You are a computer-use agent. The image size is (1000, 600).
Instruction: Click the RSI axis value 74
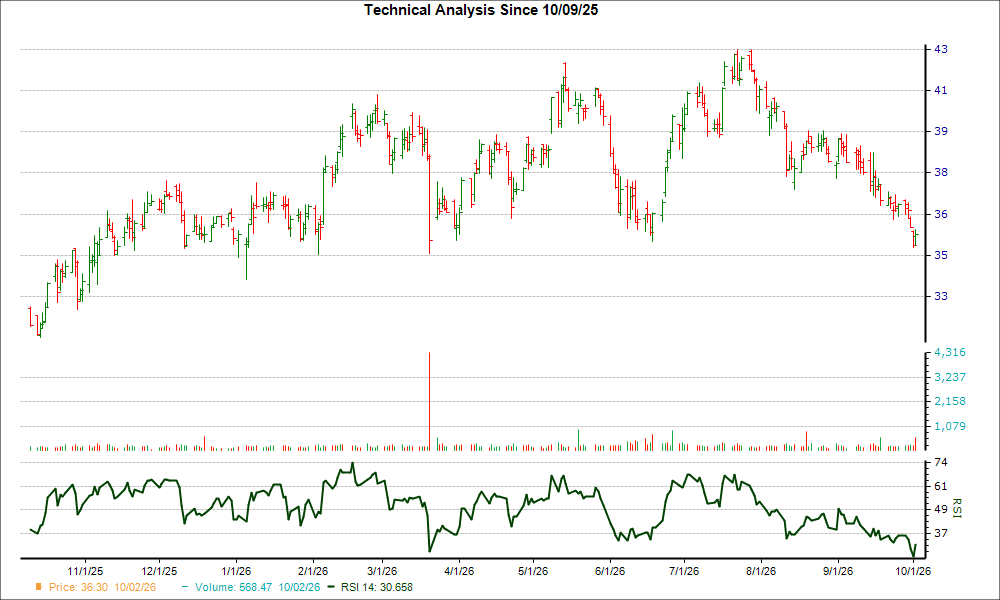[x=941, y=462]
